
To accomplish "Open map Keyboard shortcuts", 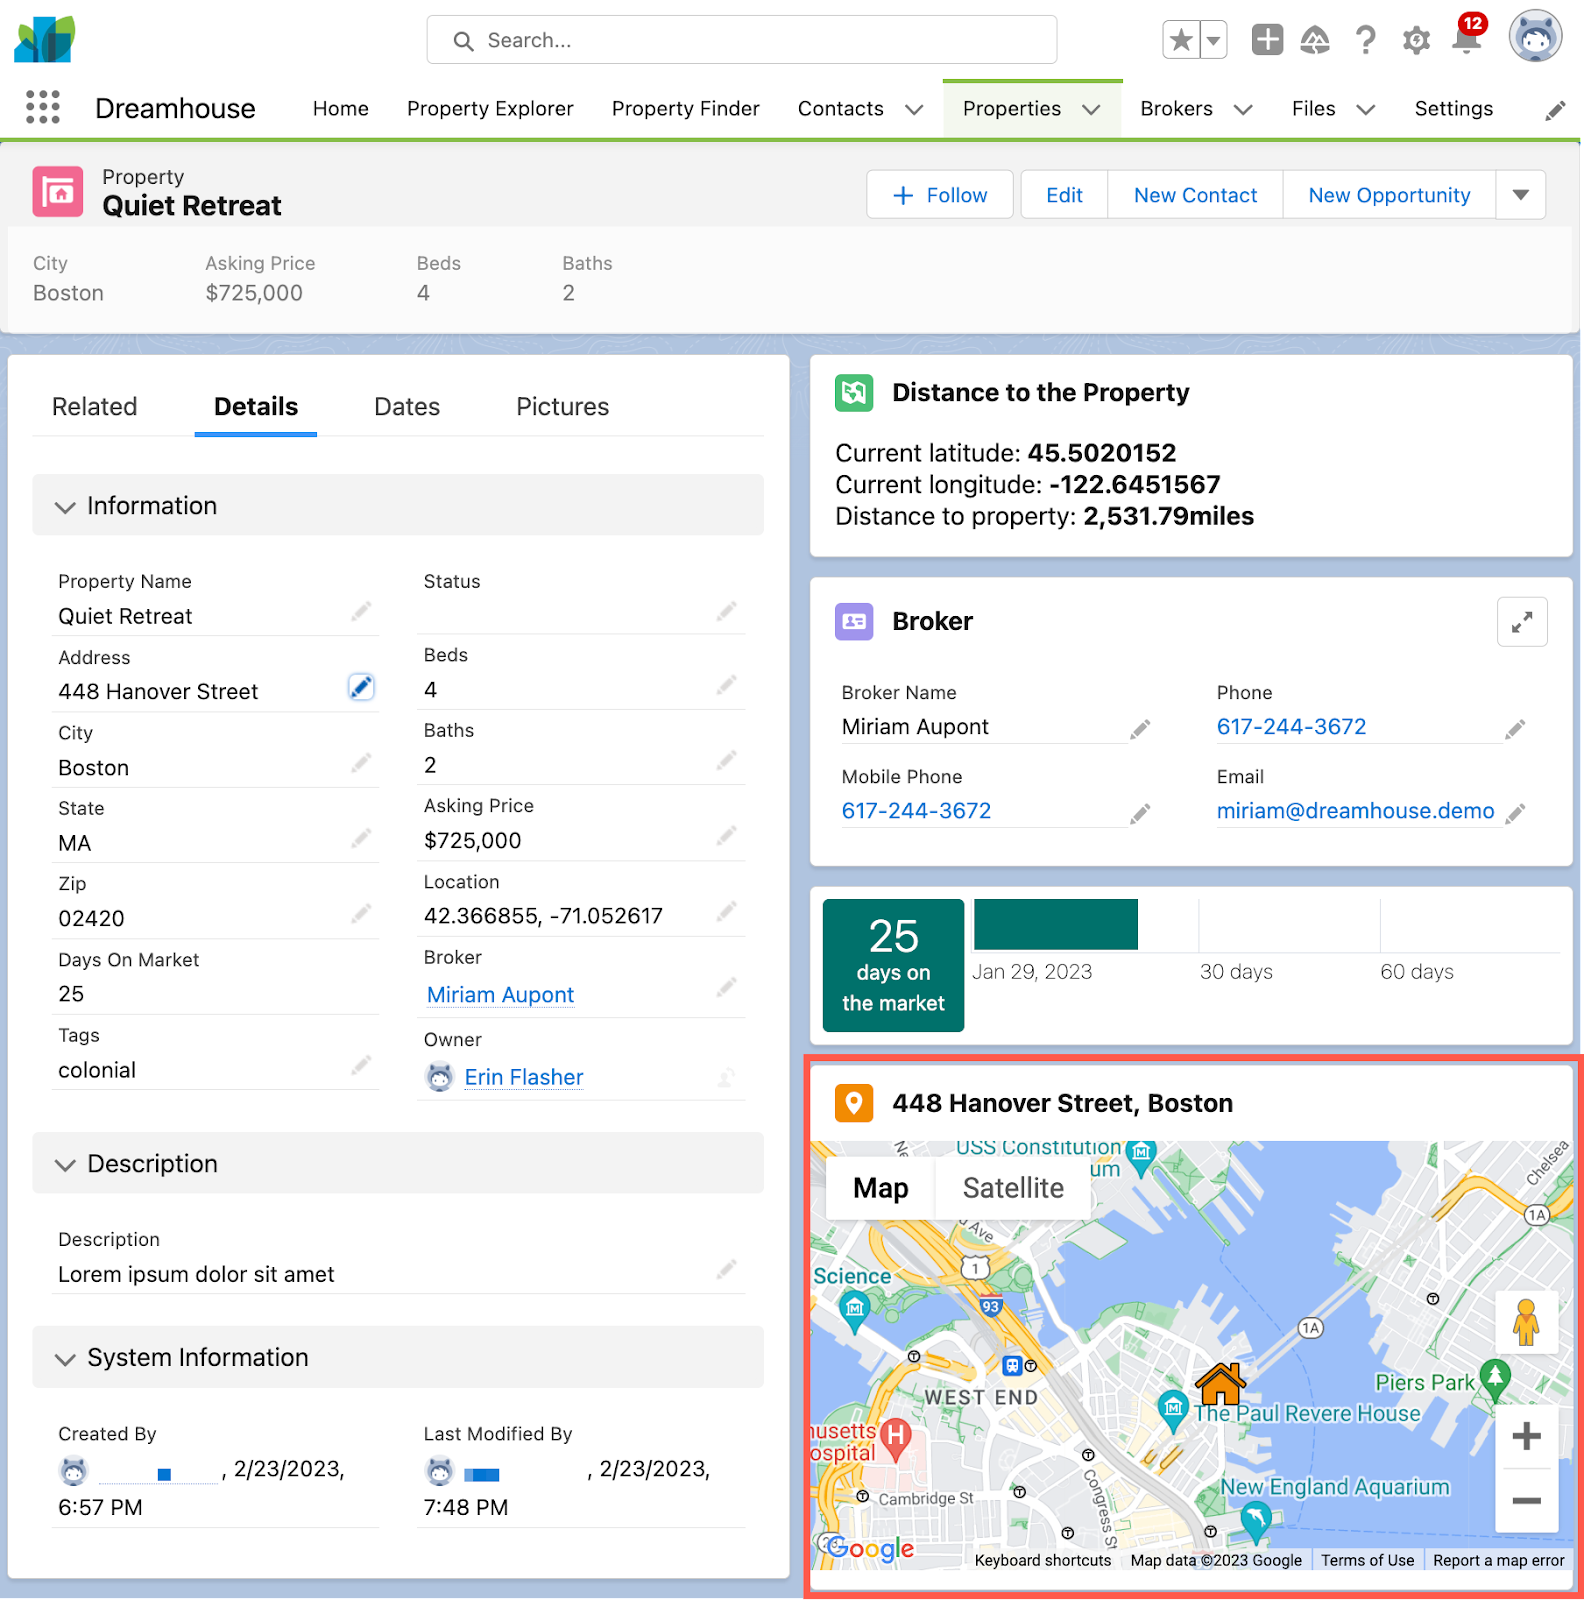I will pyautogui.click(x=1043, y=1560).
